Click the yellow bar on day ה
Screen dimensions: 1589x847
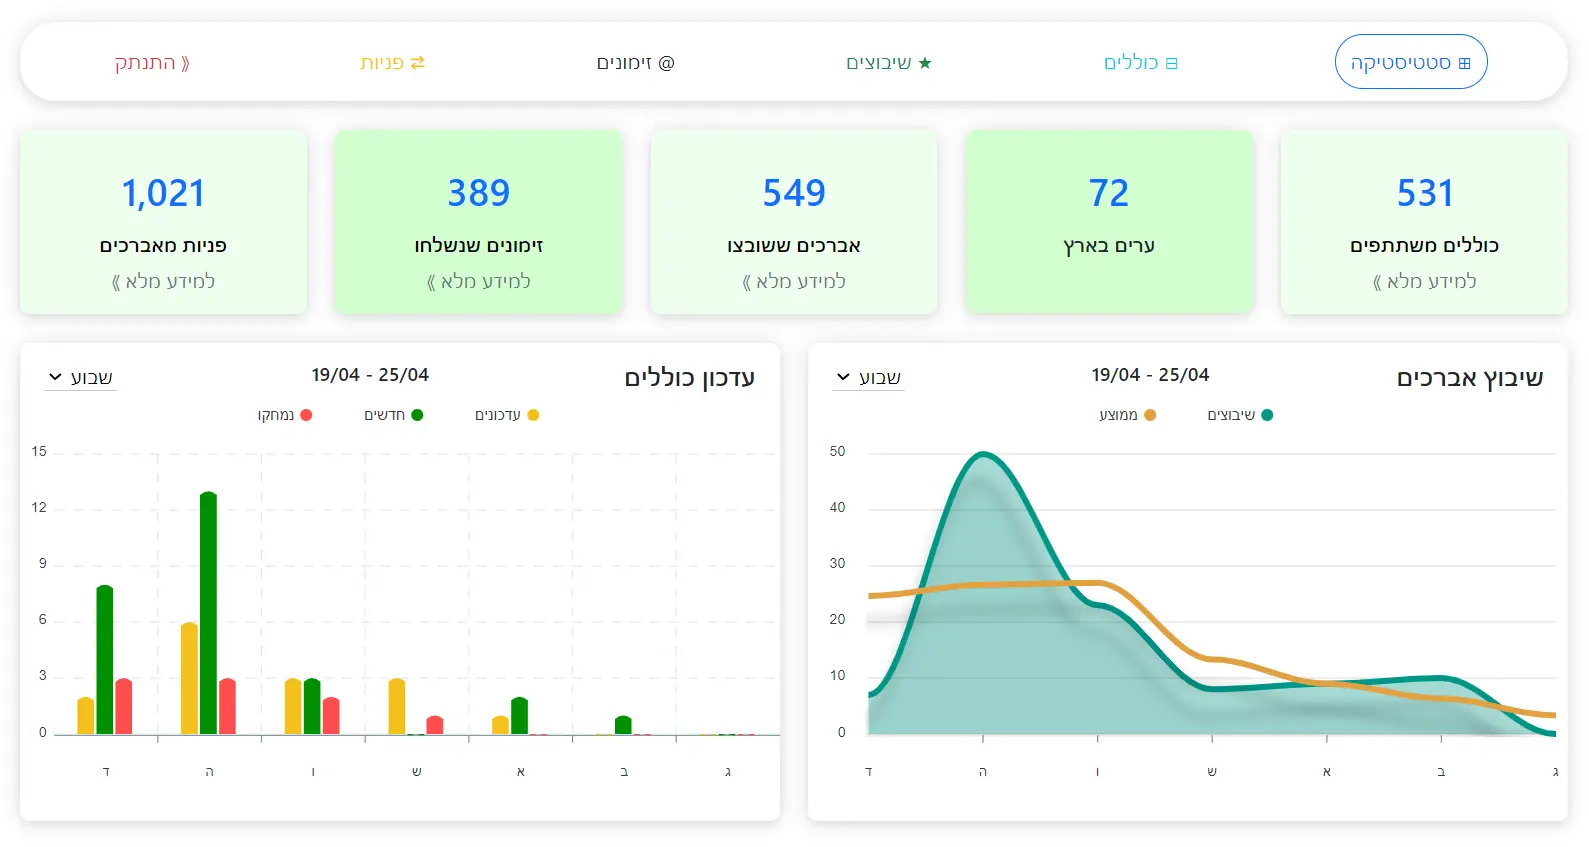click(189, 678)
